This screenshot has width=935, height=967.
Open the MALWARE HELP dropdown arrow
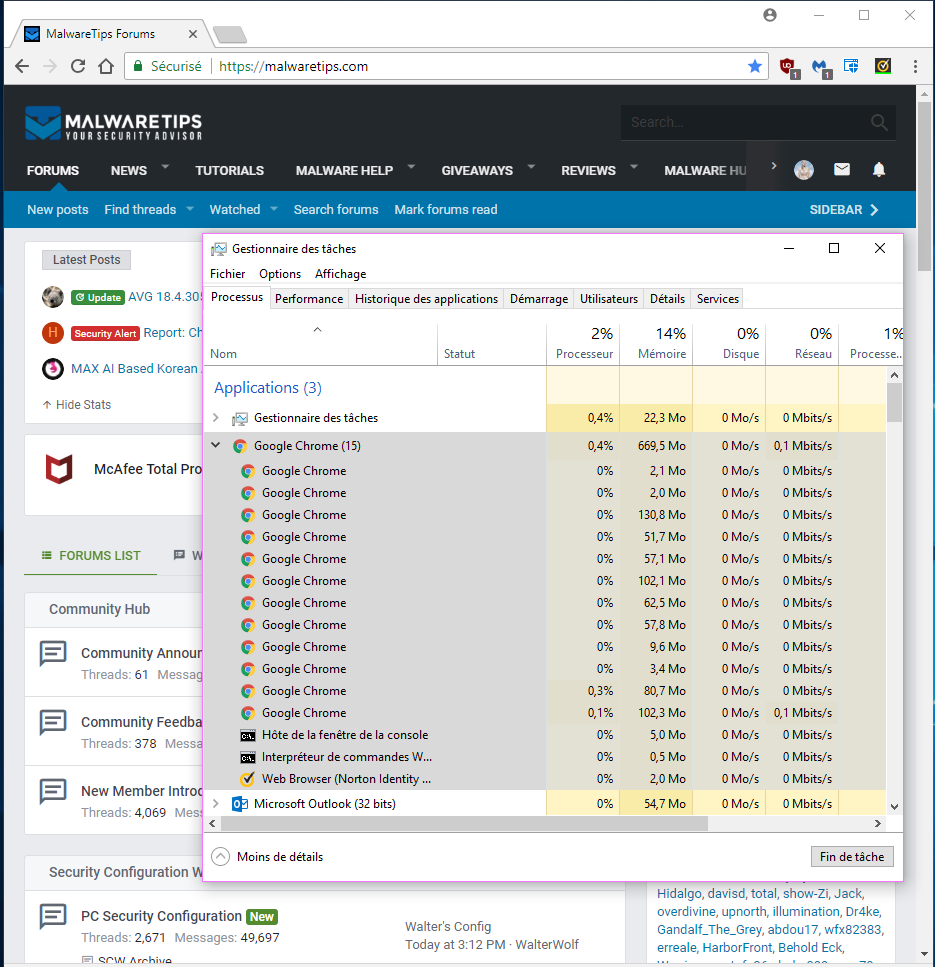click(411, 167)
